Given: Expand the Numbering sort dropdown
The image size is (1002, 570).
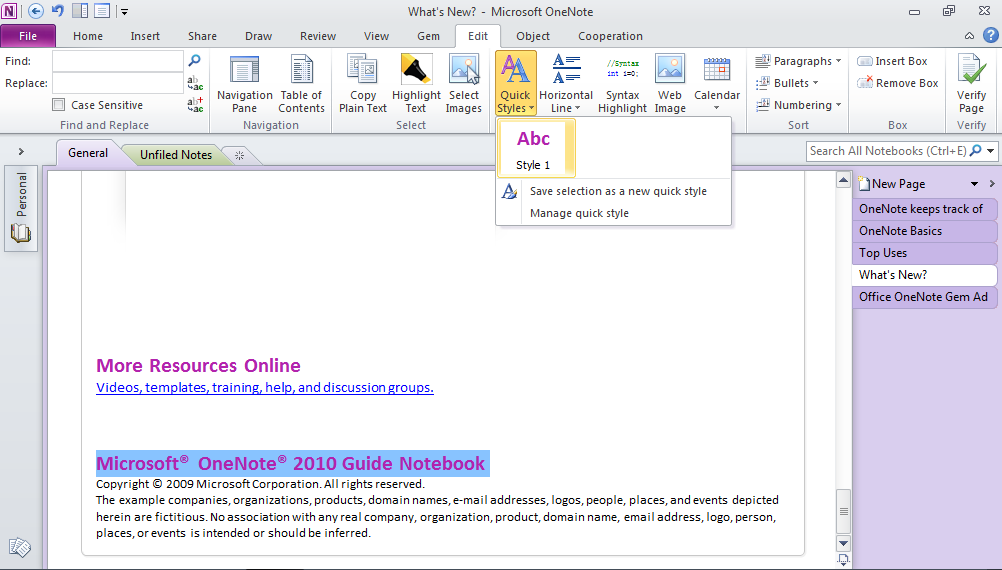Looking at the screenshot, I should point(798,105).
